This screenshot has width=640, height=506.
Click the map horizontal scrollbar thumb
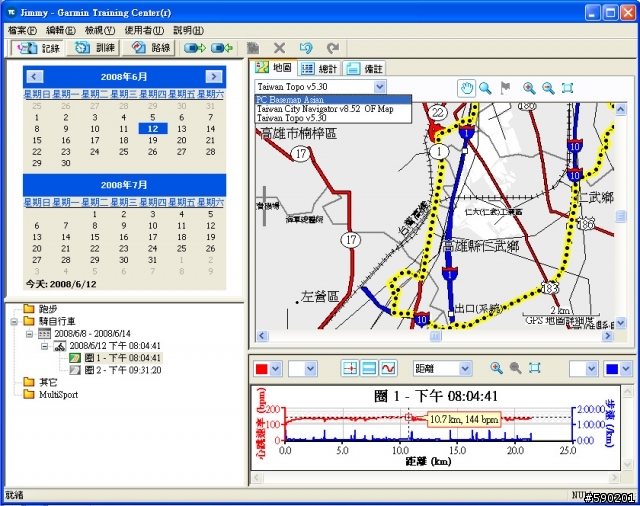435,336
